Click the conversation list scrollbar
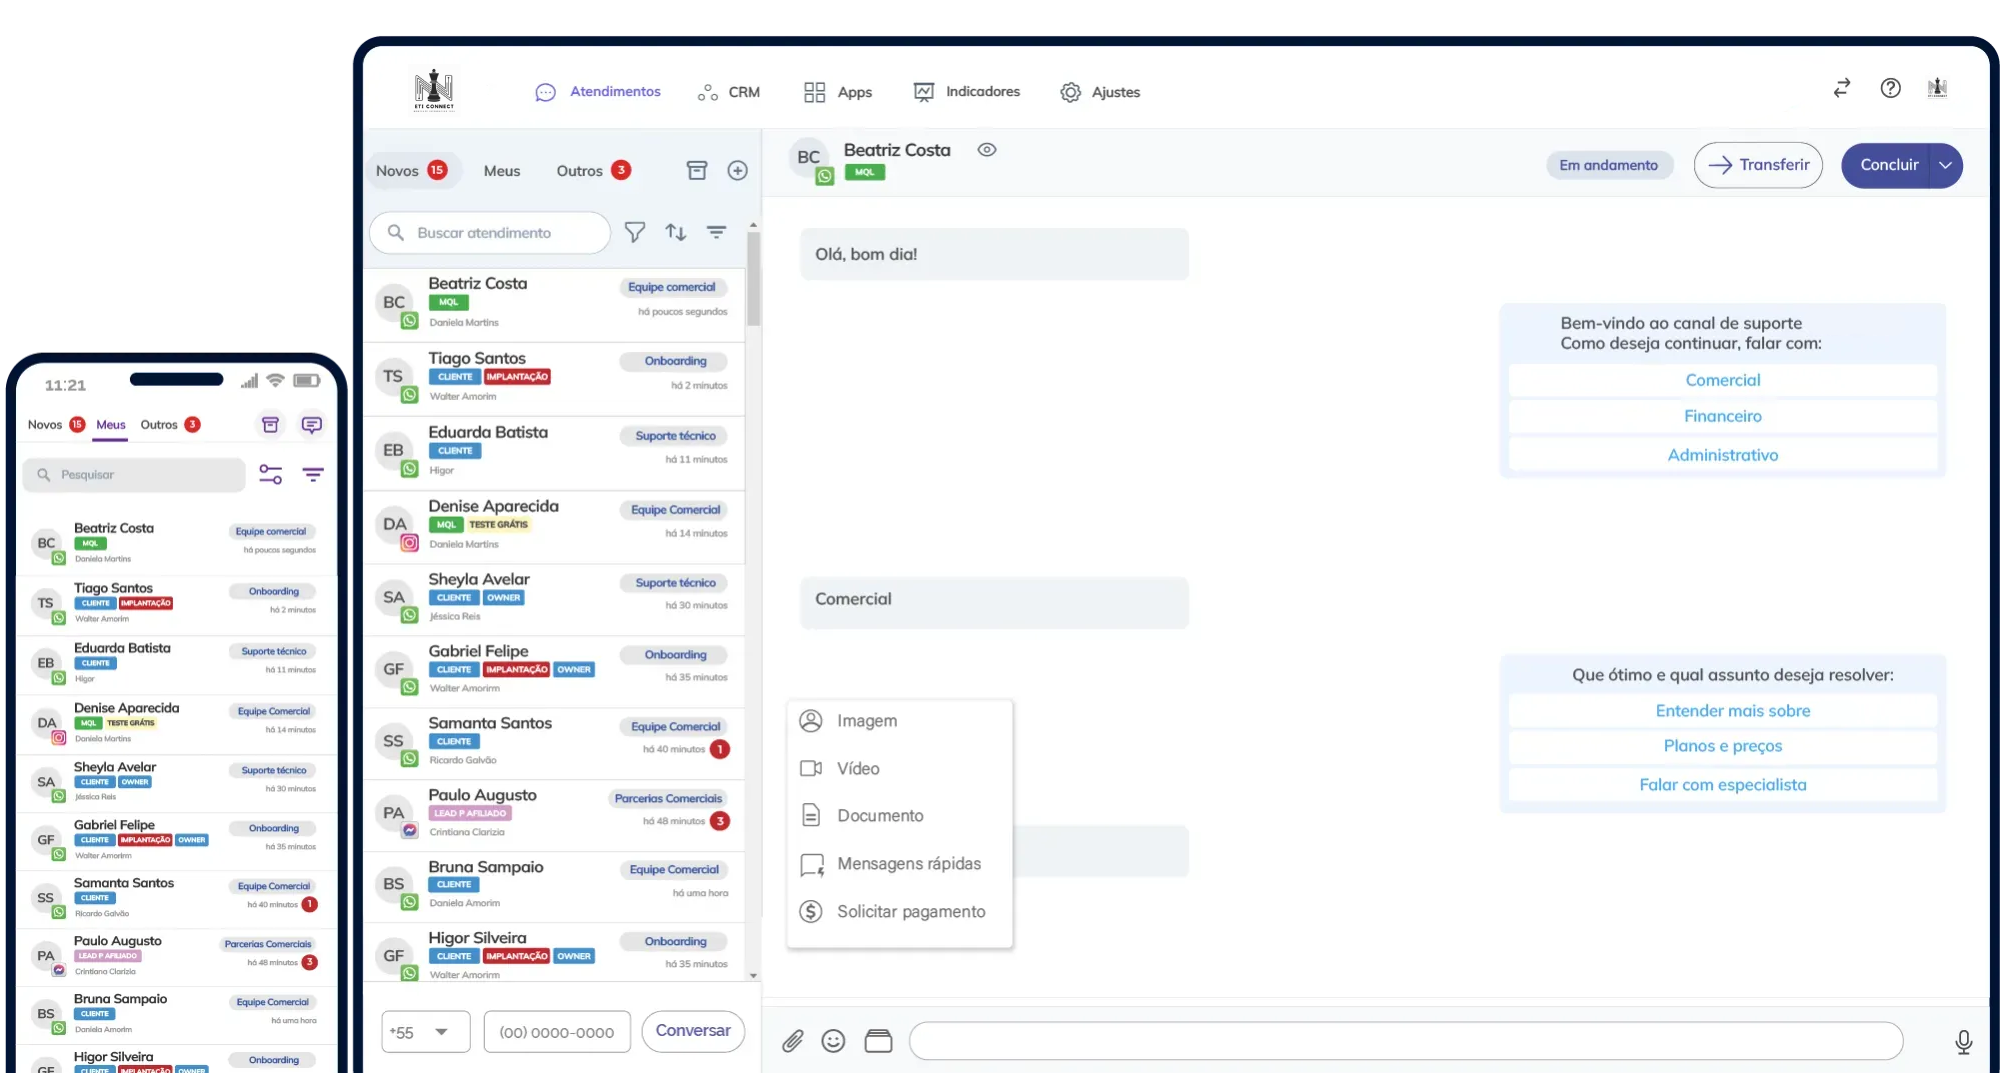The image size is (2000, 1073). click(753, 280)
